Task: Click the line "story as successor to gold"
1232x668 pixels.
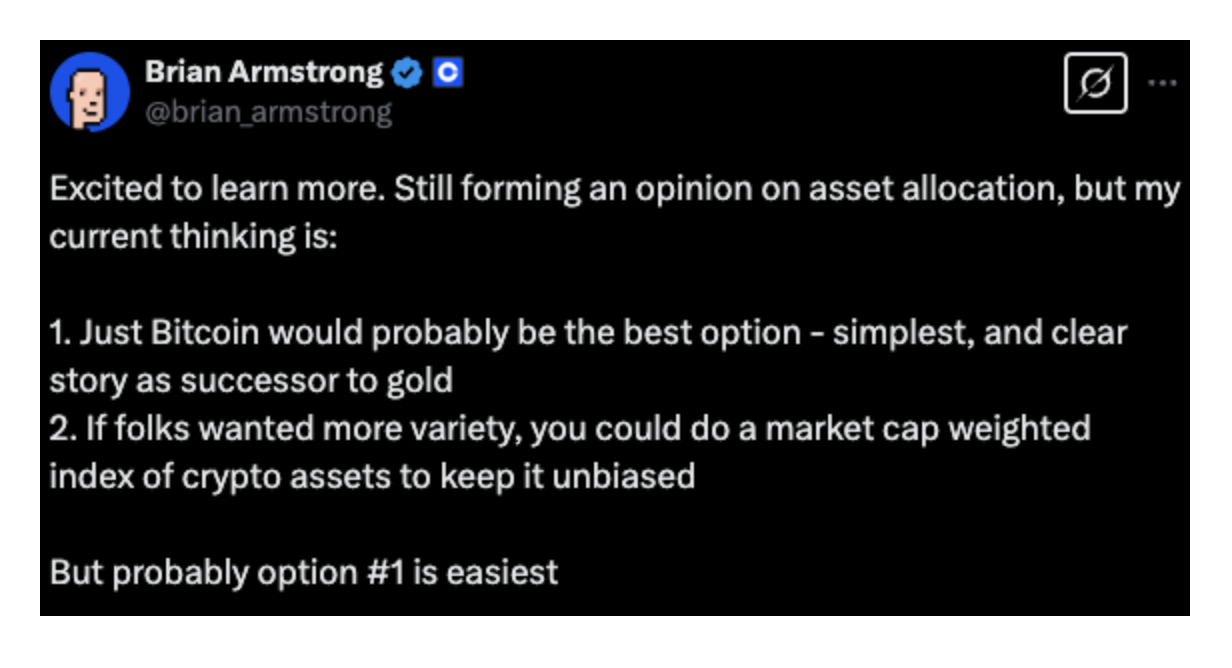Action: 251,380
